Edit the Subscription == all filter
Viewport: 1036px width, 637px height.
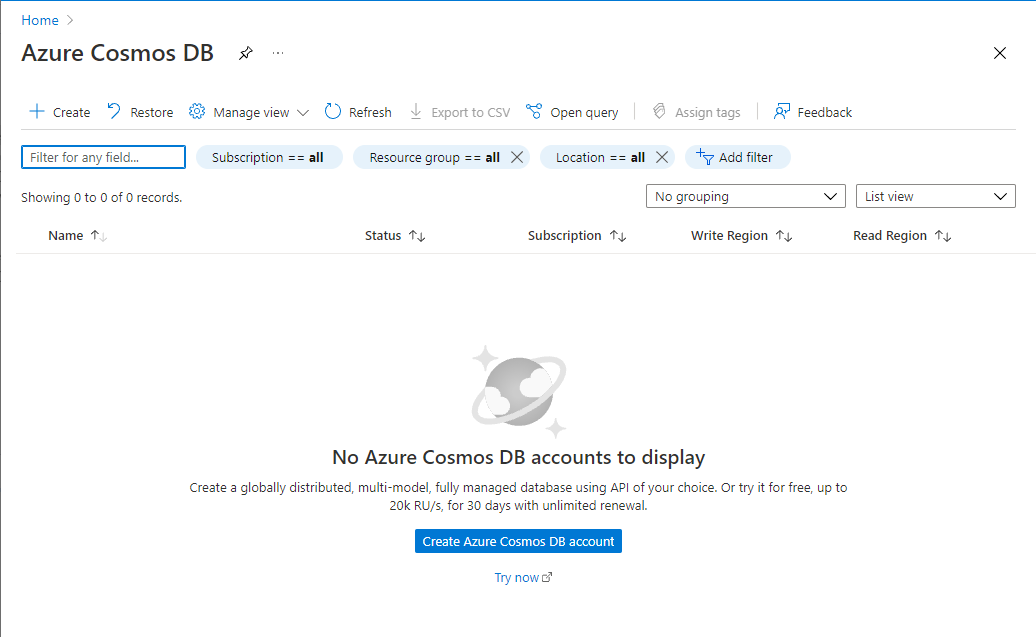click(x=269, y=157)
